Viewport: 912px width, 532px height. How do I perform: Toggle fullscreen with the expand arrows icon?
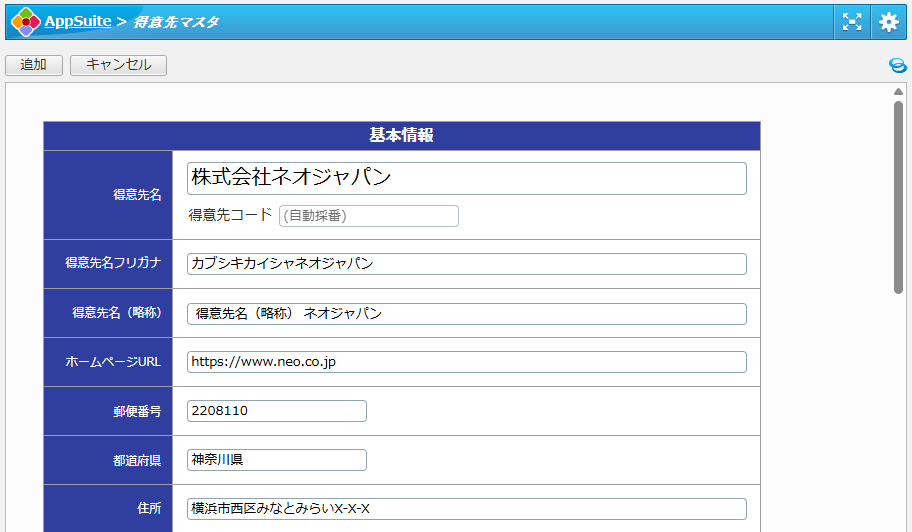pos(852,21)
